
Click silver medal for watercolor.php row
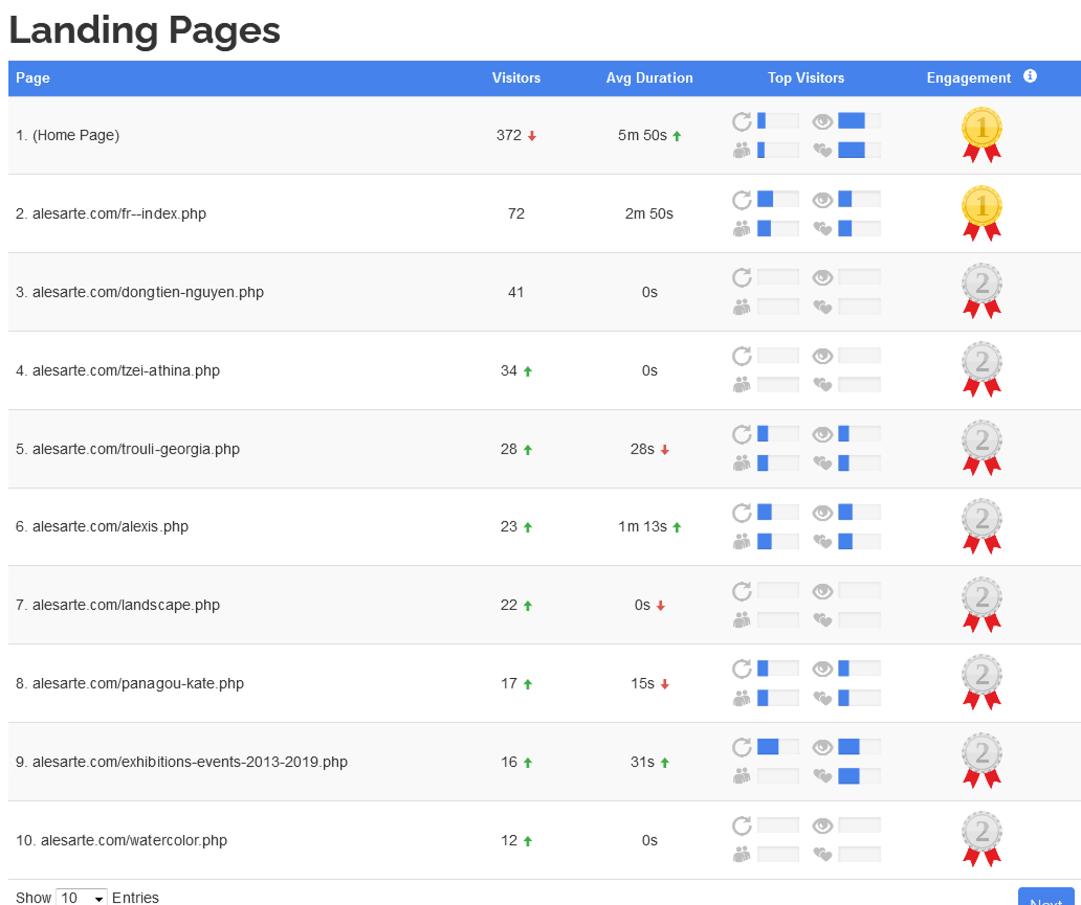[982, 840]
